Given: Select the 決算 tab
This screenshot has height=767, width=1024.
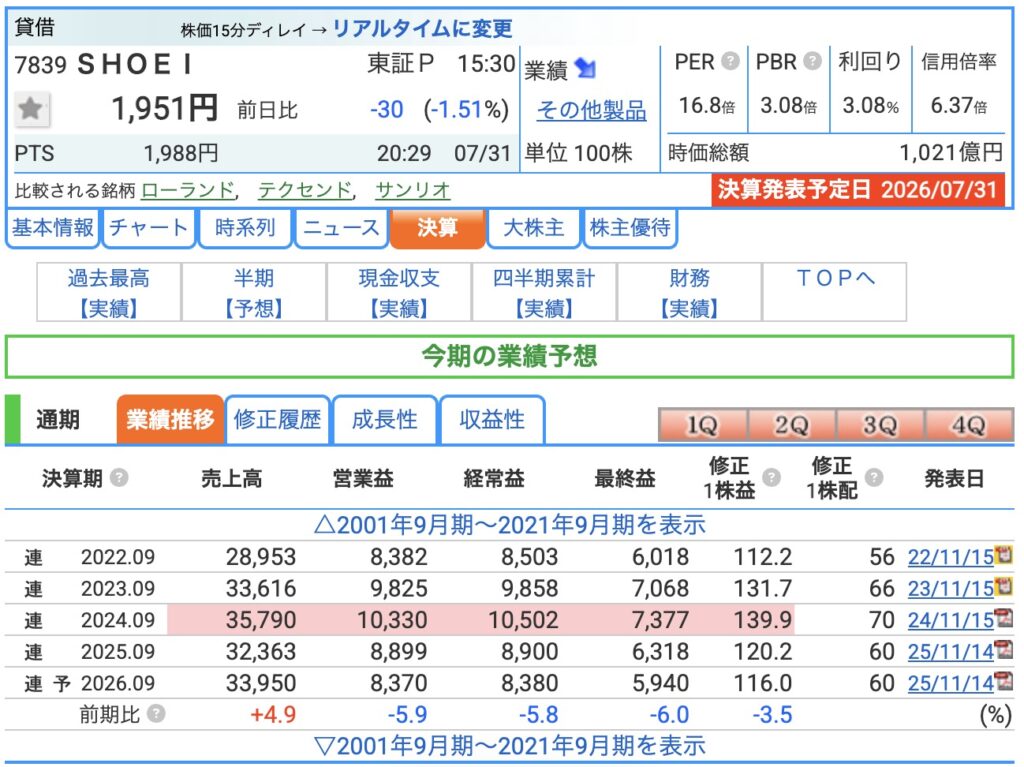Looking at the screenshot, I should (438, 228).
